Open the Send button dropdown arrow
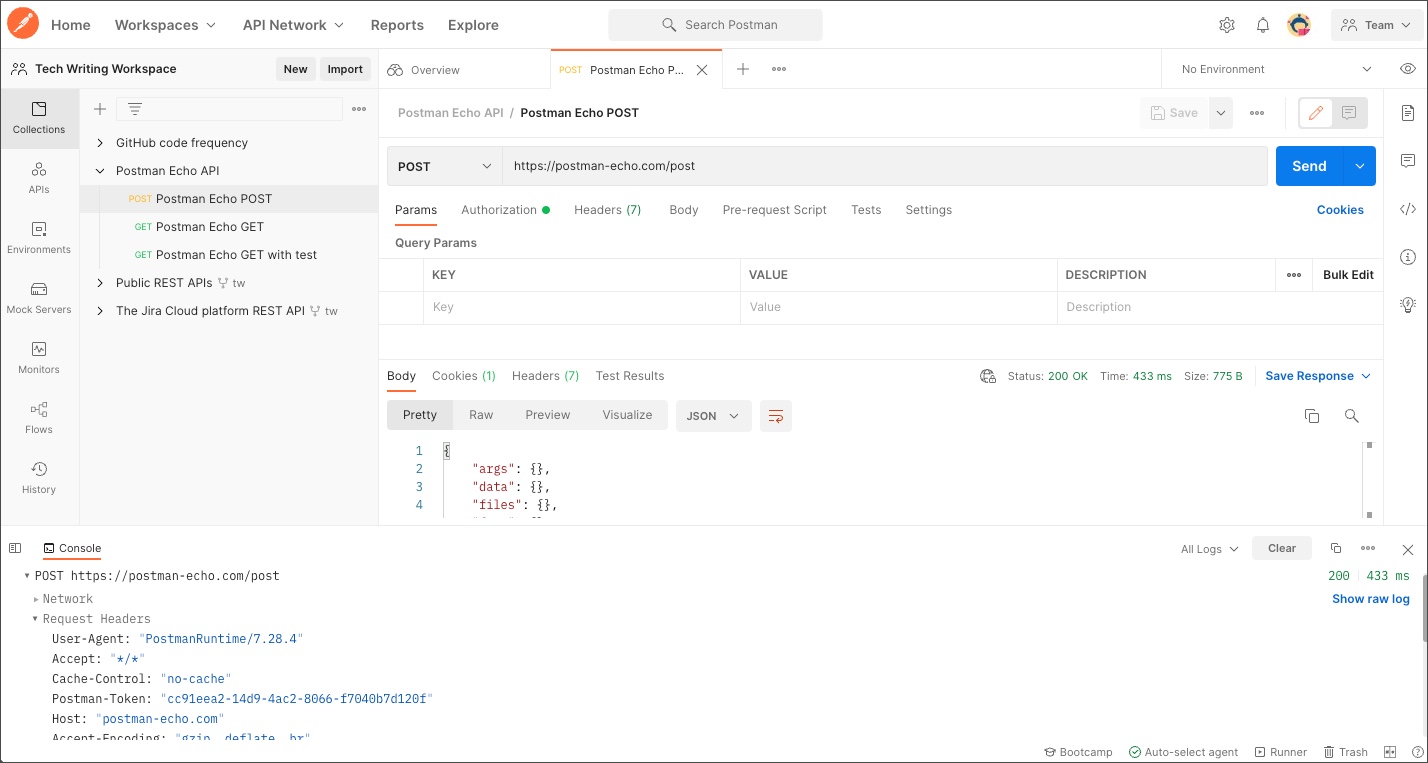The image size is (1428, 763). [1359, 166]
